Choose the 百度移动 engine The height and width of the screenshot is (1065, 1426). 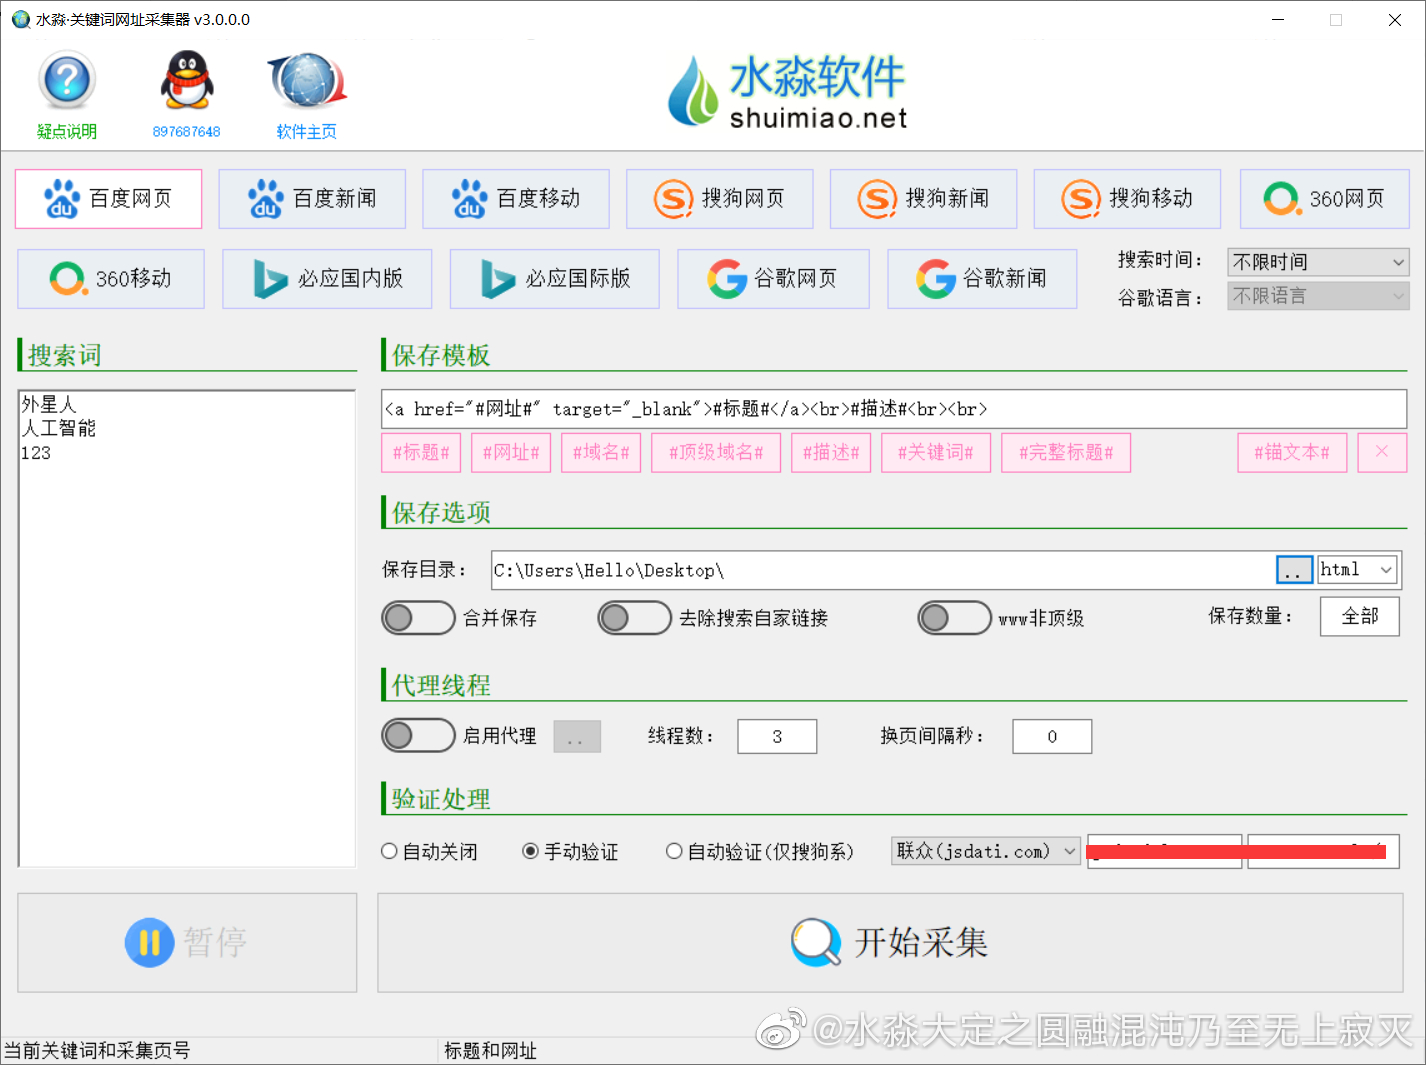[x=516, y=199]
